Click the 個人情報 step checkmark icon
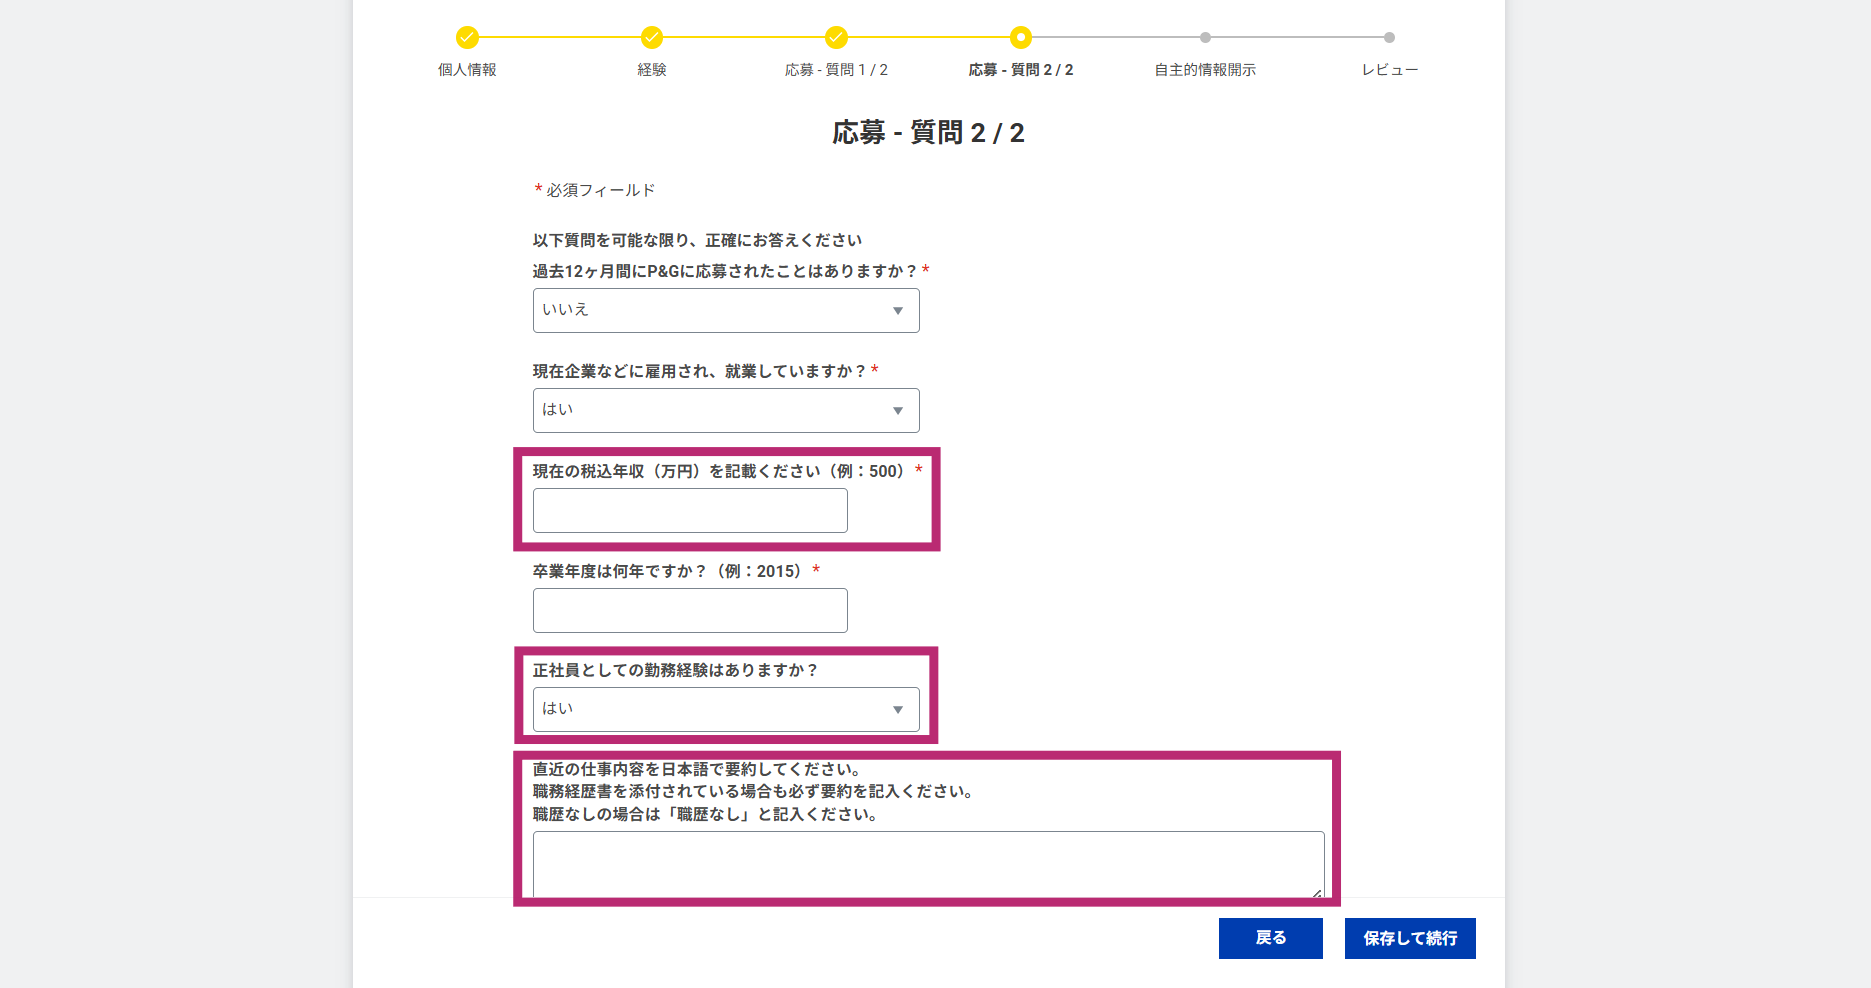 tap(467, 37)
